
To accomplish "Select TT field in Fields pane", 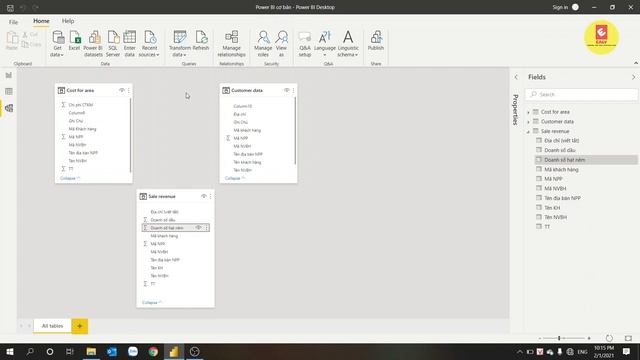I will click(x=547, y=227).
